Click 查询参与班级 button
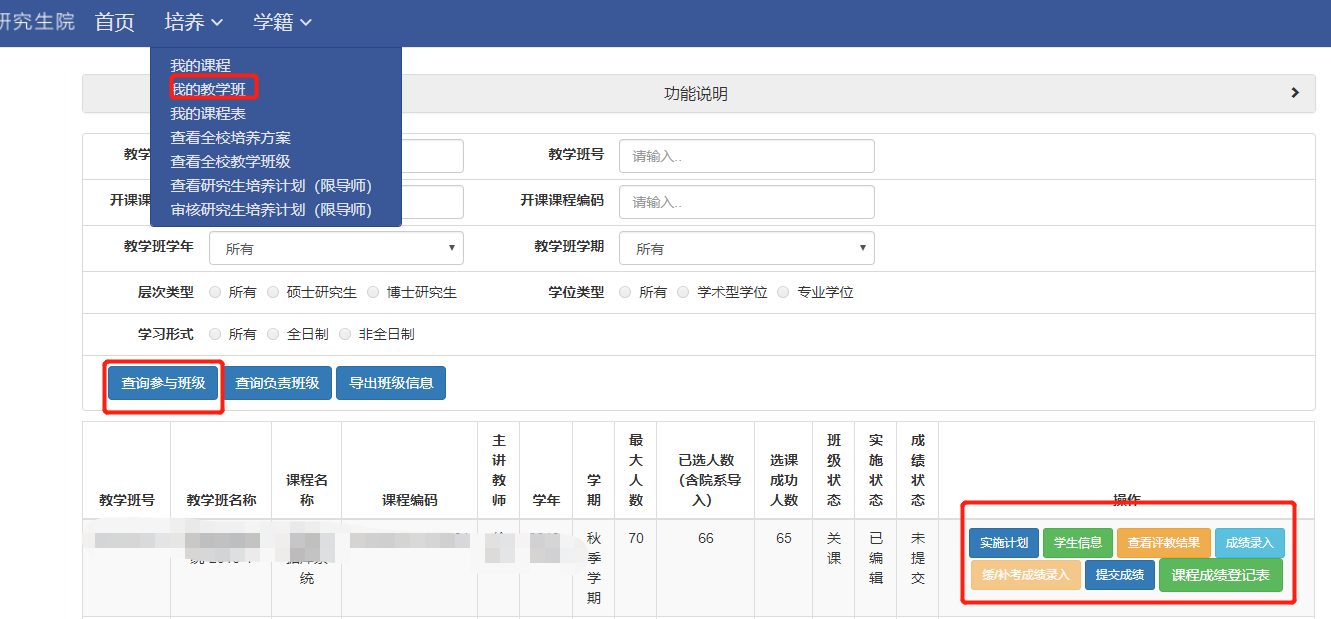 [164, 383]
